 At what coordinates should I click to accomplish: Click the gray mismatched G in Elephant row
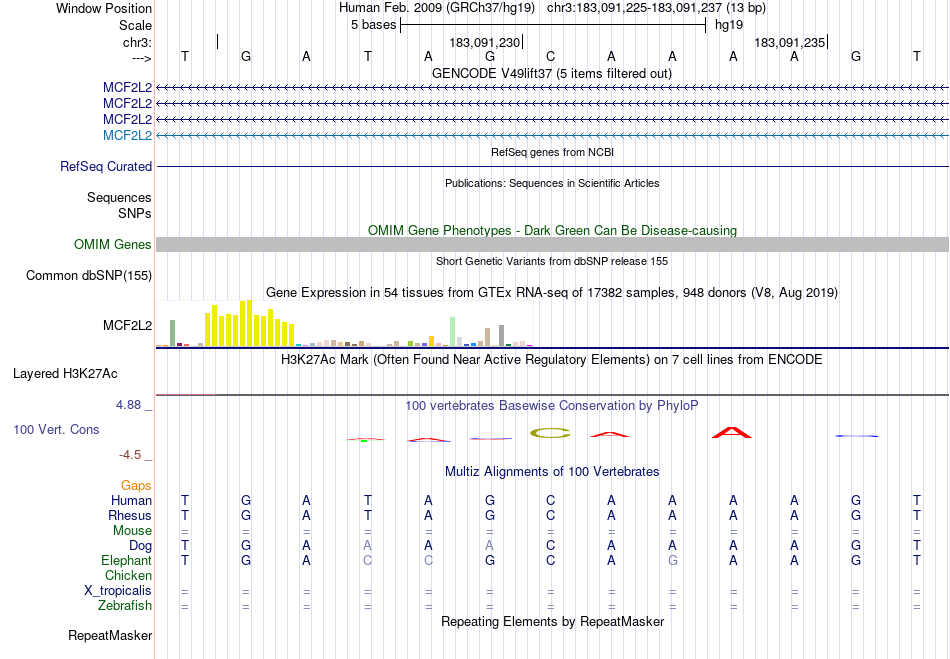pos(673,560)
